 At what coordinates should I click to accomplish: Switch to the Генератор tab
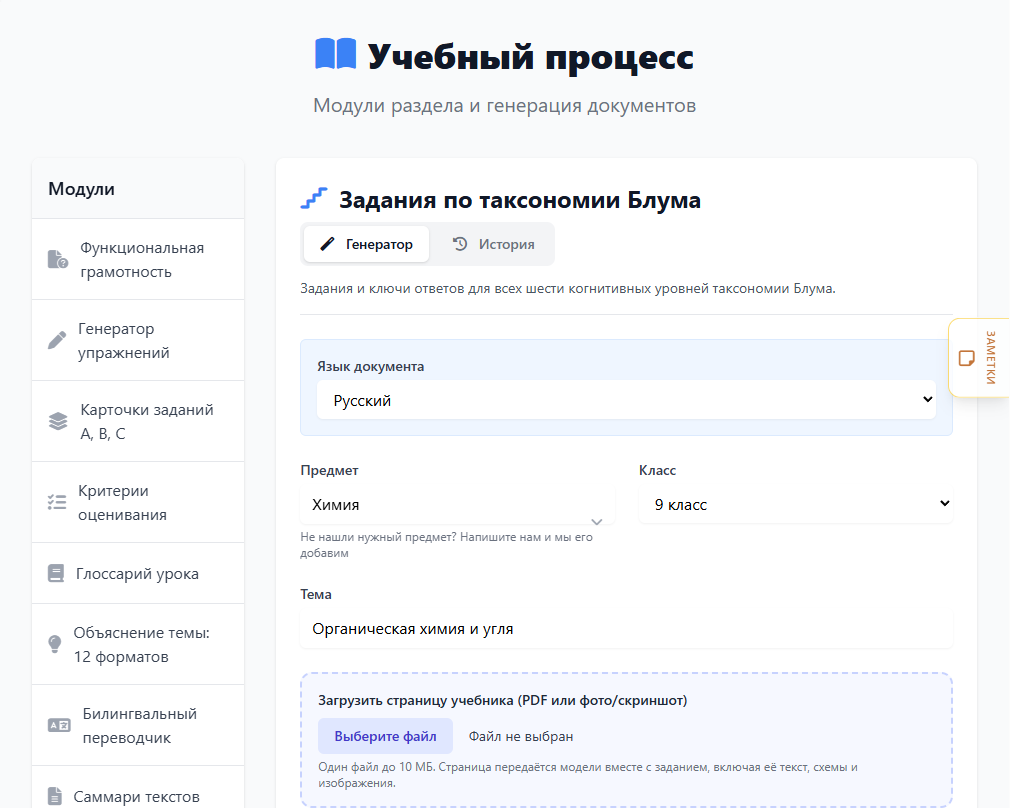367,244
